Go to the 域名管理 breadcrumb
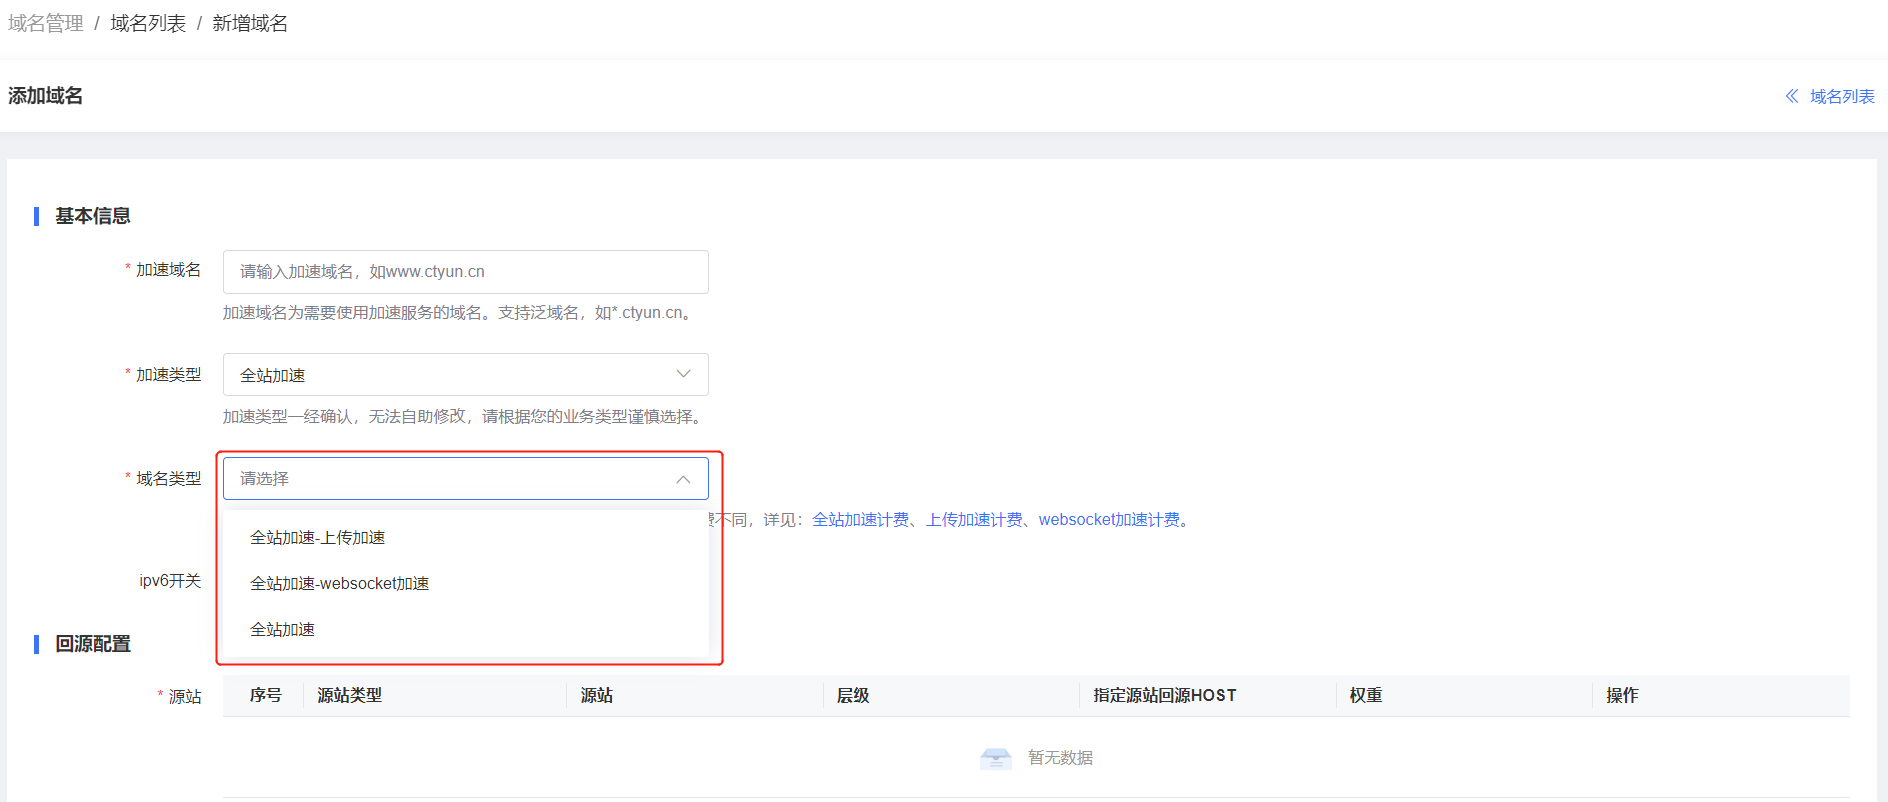 (46, 23)
